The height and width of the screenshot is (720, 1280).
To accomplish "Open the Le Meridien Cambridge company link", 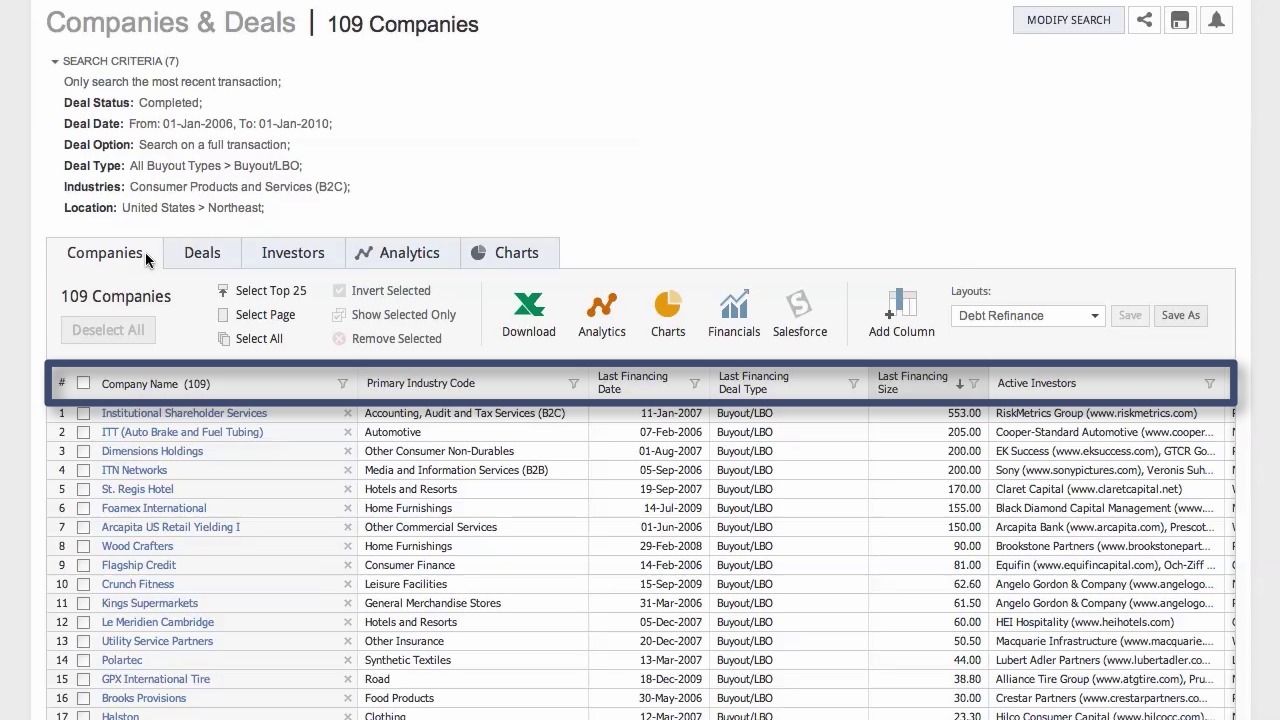I will click(x=158, y=622).
